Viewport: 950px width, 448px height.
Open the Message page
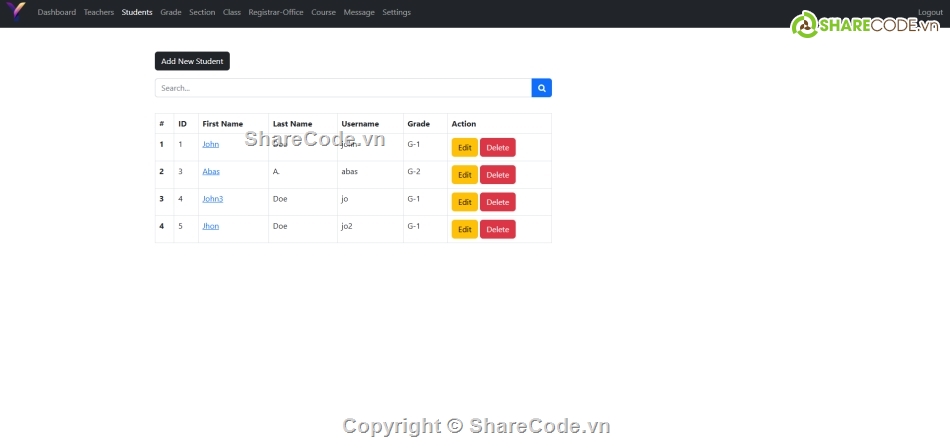[359, 13]
